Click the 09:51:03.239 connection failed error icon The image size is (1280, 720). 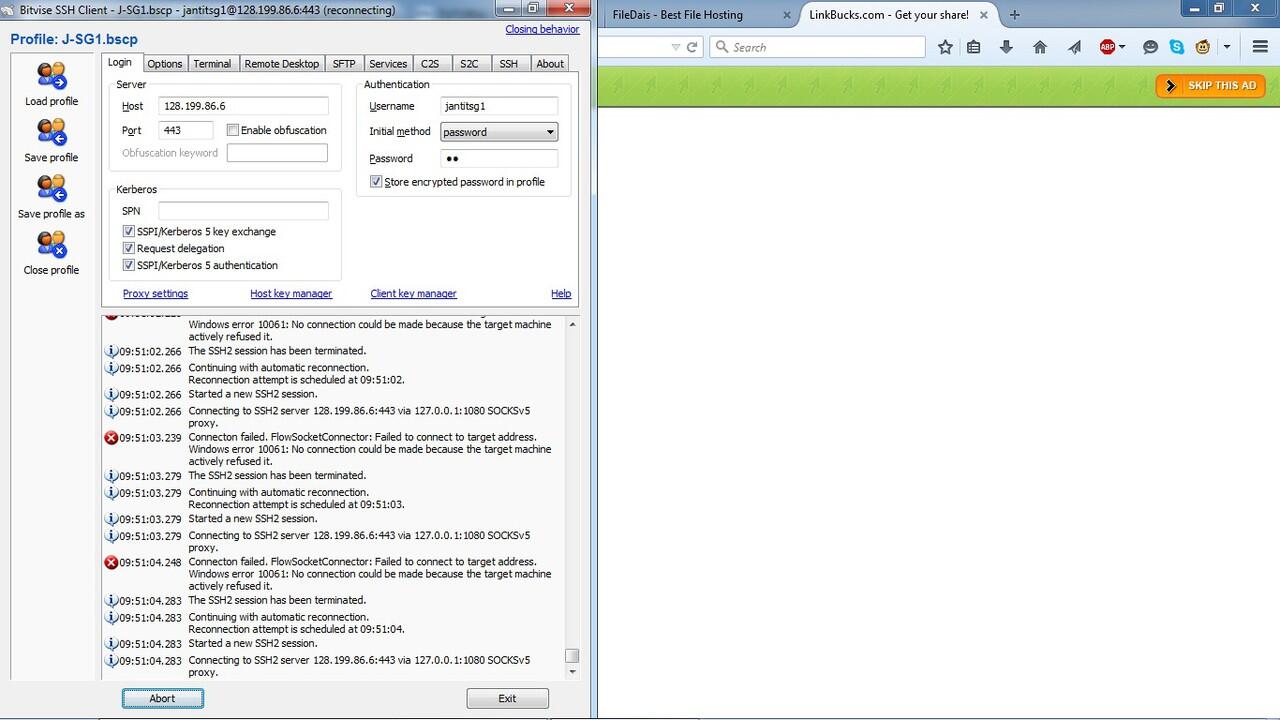(x=111, y=437)
